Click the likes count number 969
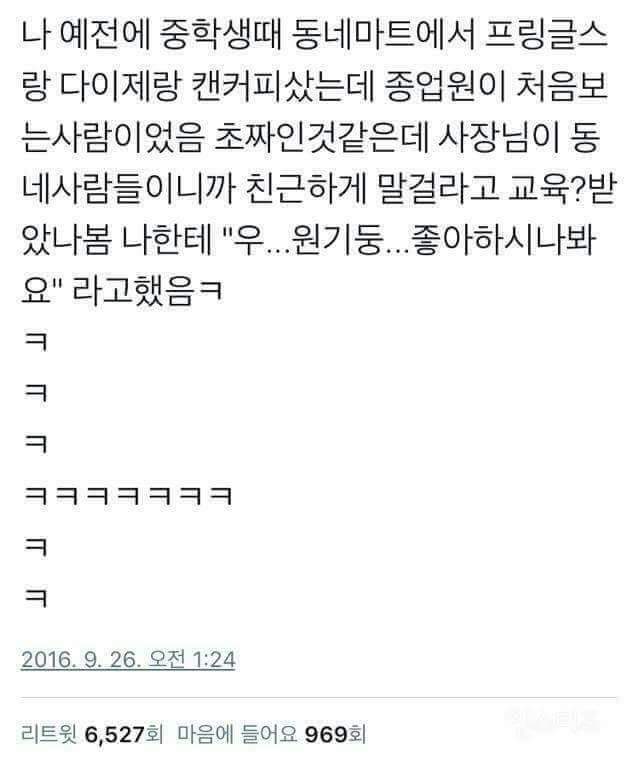Image resolution: width=638 pixels, height=760 pixels. click(x=326, y=735)
